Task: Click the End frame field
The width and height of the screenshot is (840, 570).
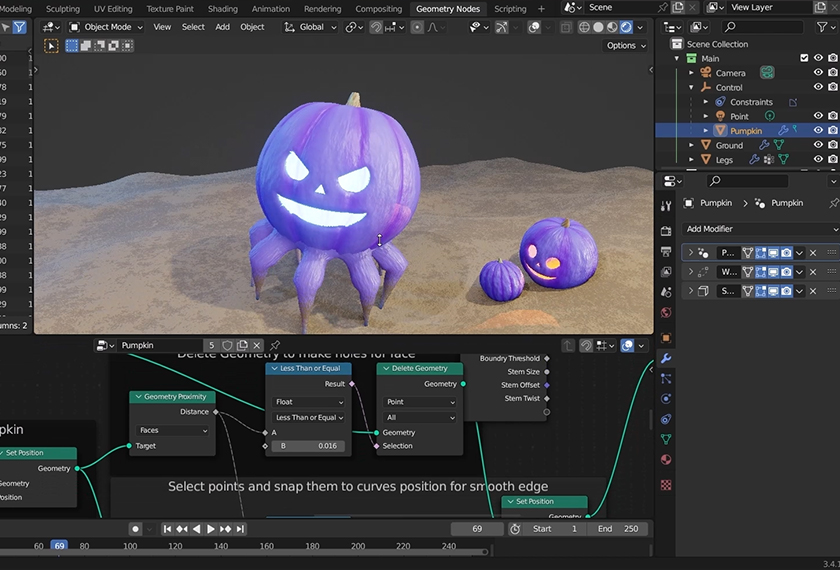Action: (619, 529)
